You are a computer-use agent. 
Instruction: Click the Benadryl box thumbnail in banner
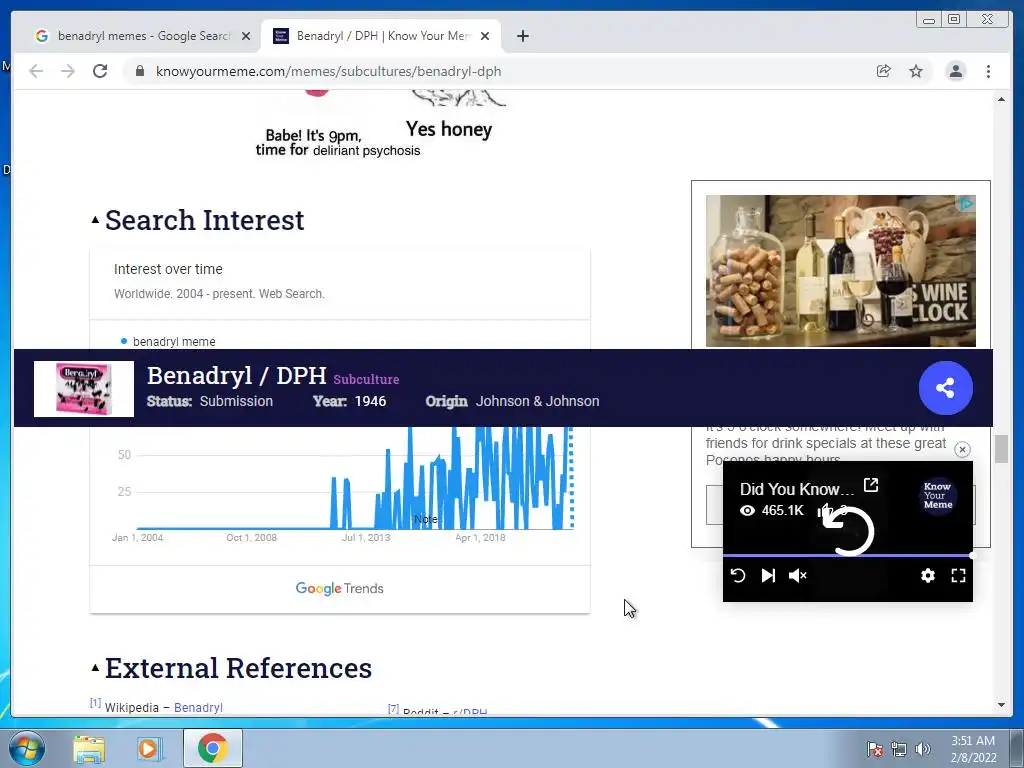tap(84, 389)
